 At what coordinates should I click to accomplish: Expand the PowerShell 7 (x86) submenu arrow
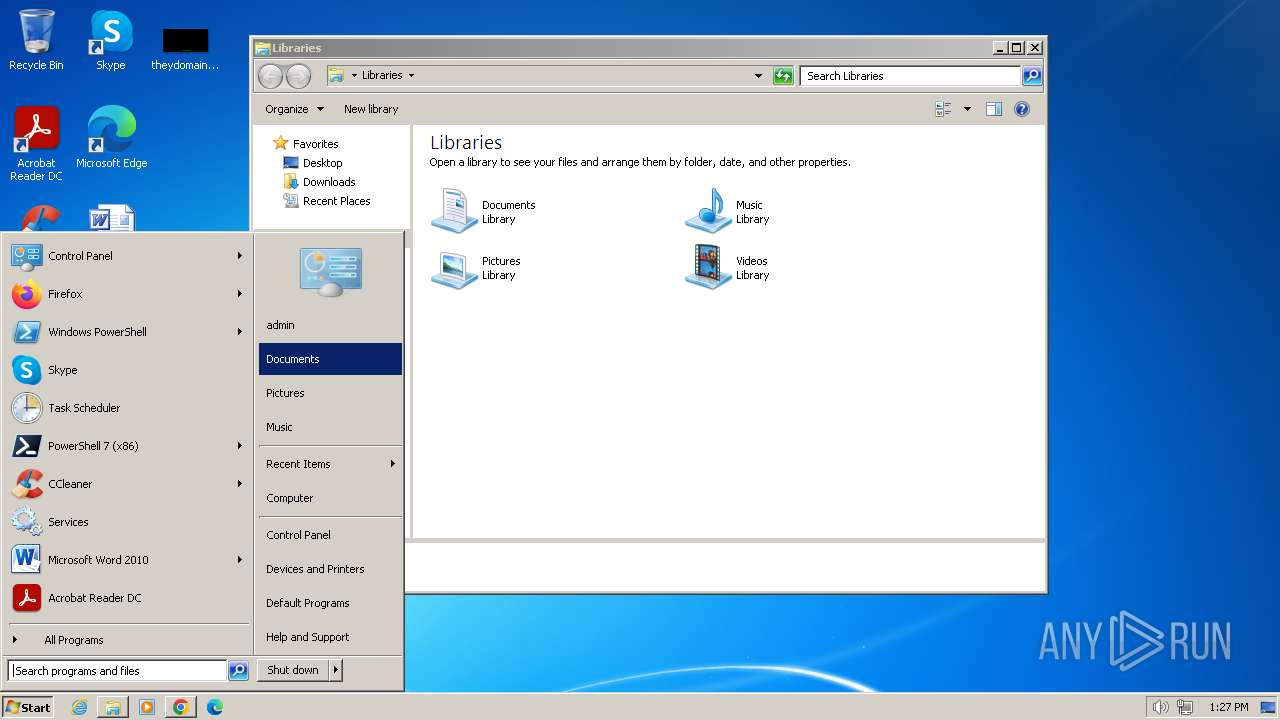(x=240, y=446)
